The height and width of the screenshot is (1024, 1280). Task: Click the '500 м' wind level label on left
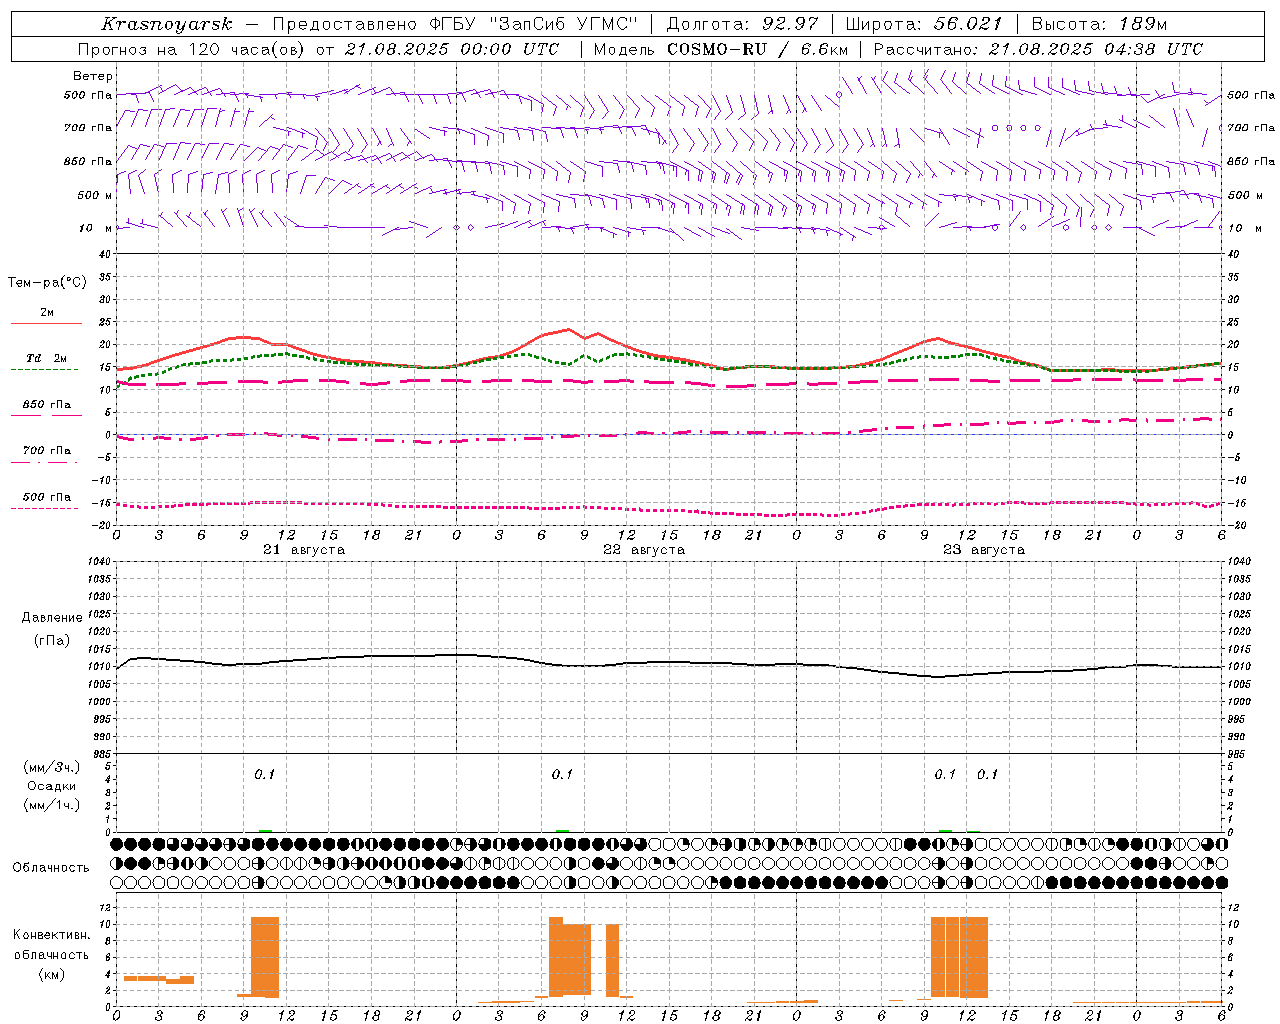click(x=95, y=195)
